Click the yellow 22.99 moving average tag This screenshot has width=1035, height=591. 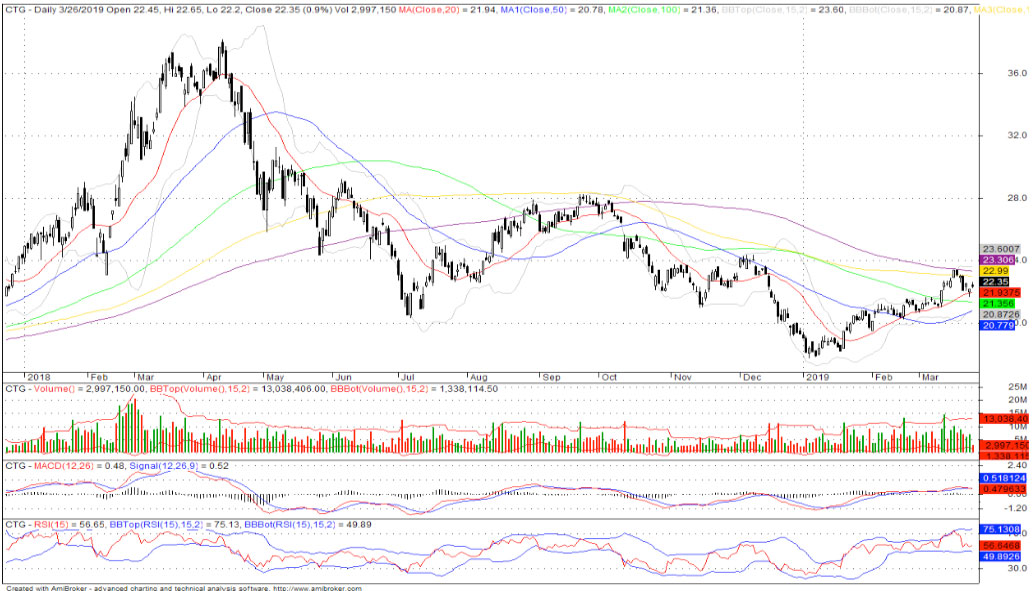pyautogui.click(x=996, y=270)
